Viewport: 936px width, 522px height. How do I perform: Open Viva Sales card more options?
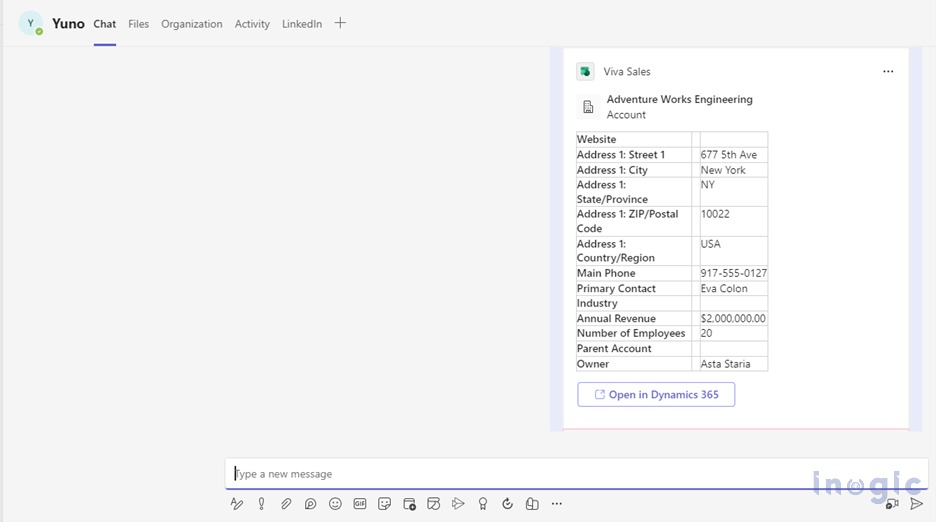[x=888, y=72]
